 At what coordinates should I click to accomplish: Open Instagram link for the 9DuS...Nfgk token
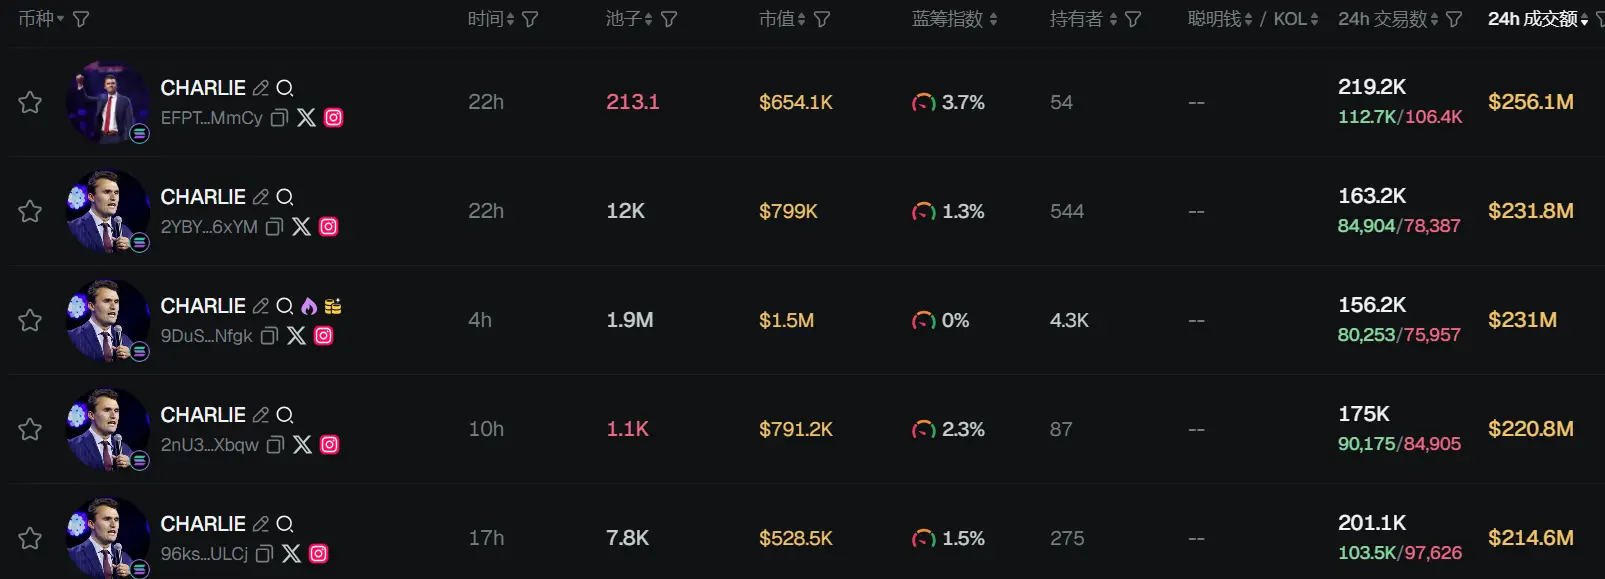pyautogui.click(x=324, y=336)
